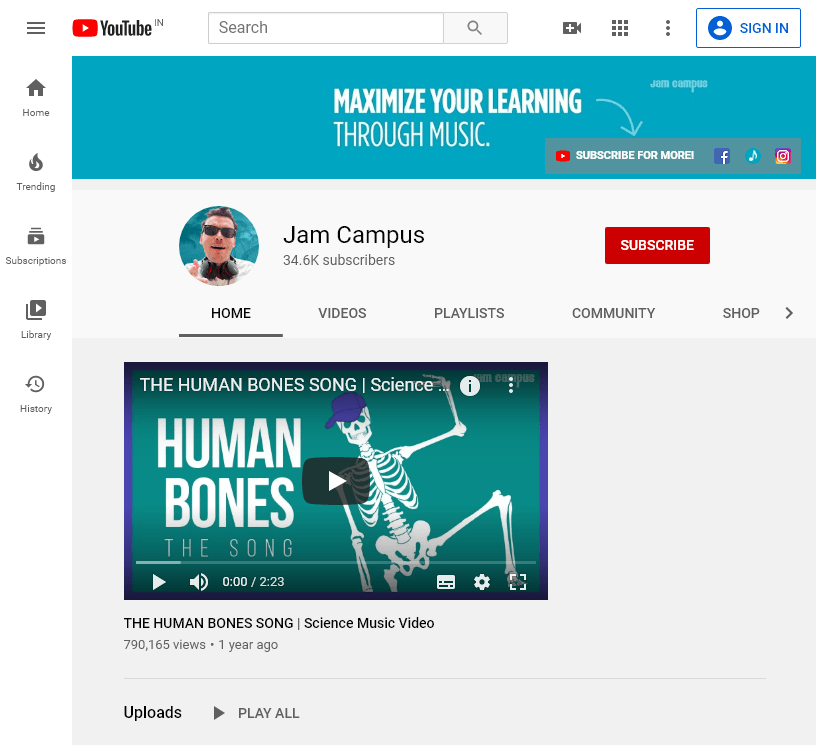816x745 pixels.
Task: Click the Home sidebar icon
Action: click(x=36, y=98)
